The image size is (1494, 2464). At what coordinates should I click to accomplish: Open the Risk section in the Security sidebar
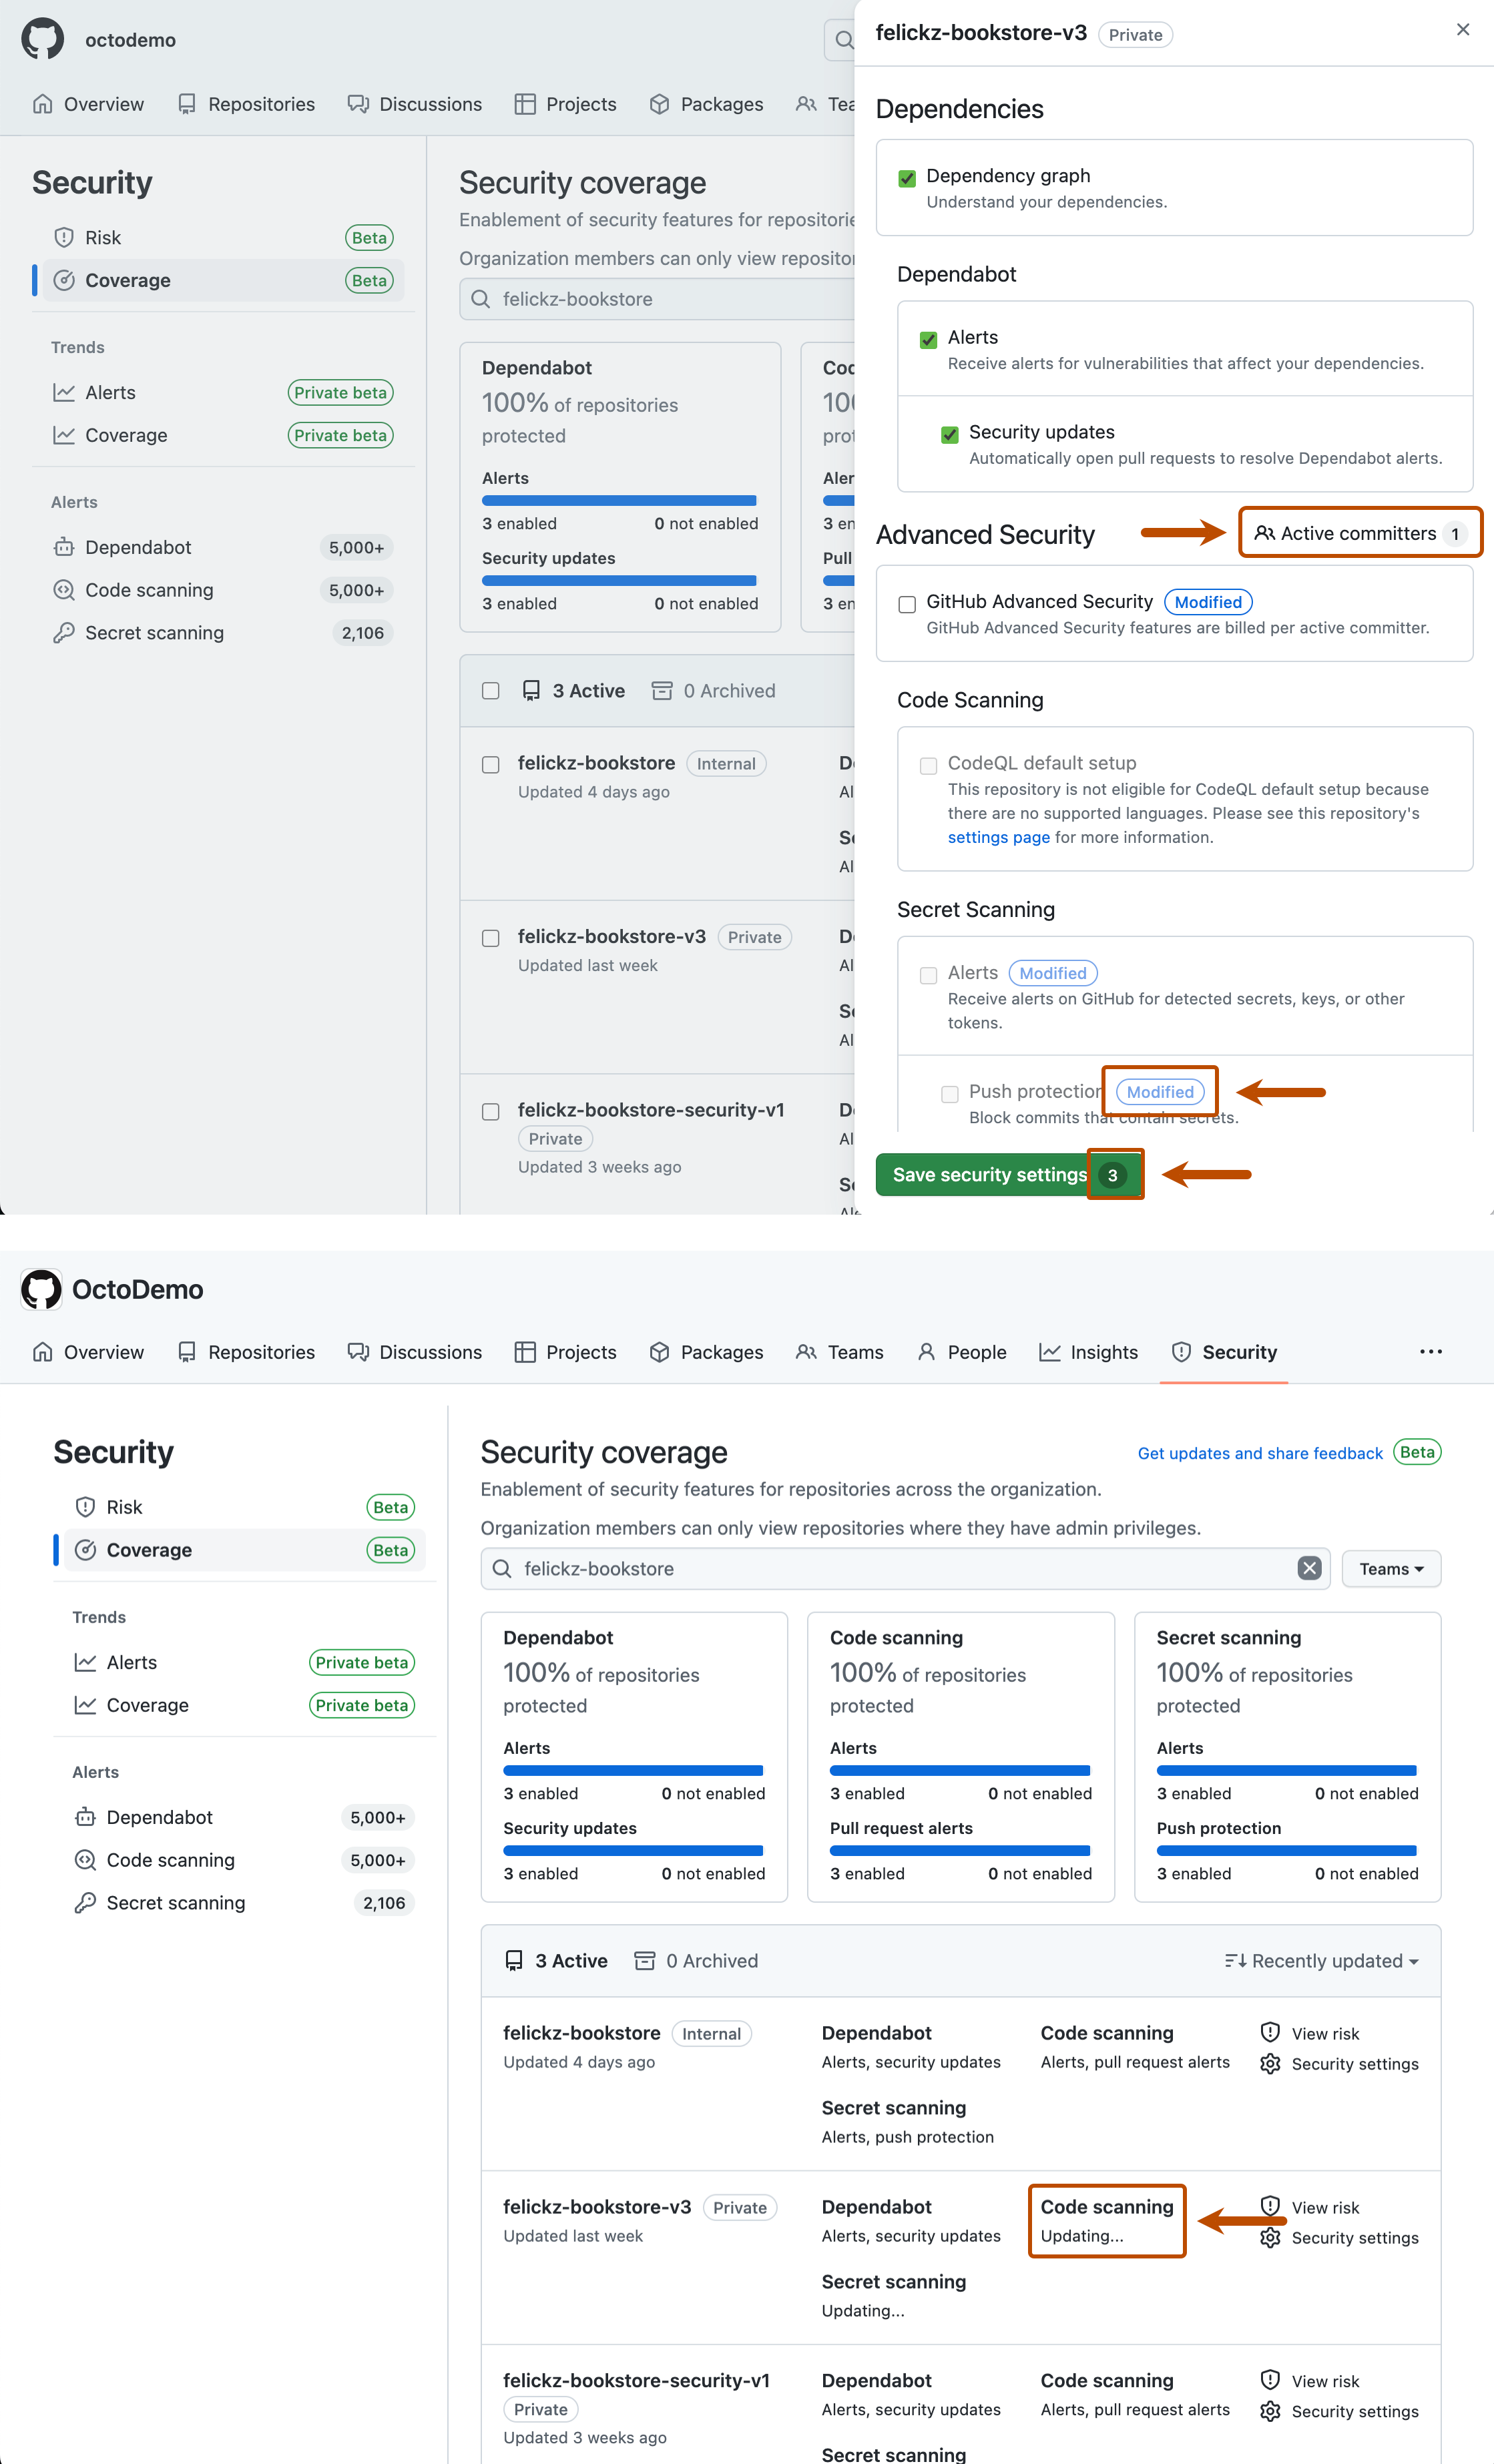point(122,1507)
